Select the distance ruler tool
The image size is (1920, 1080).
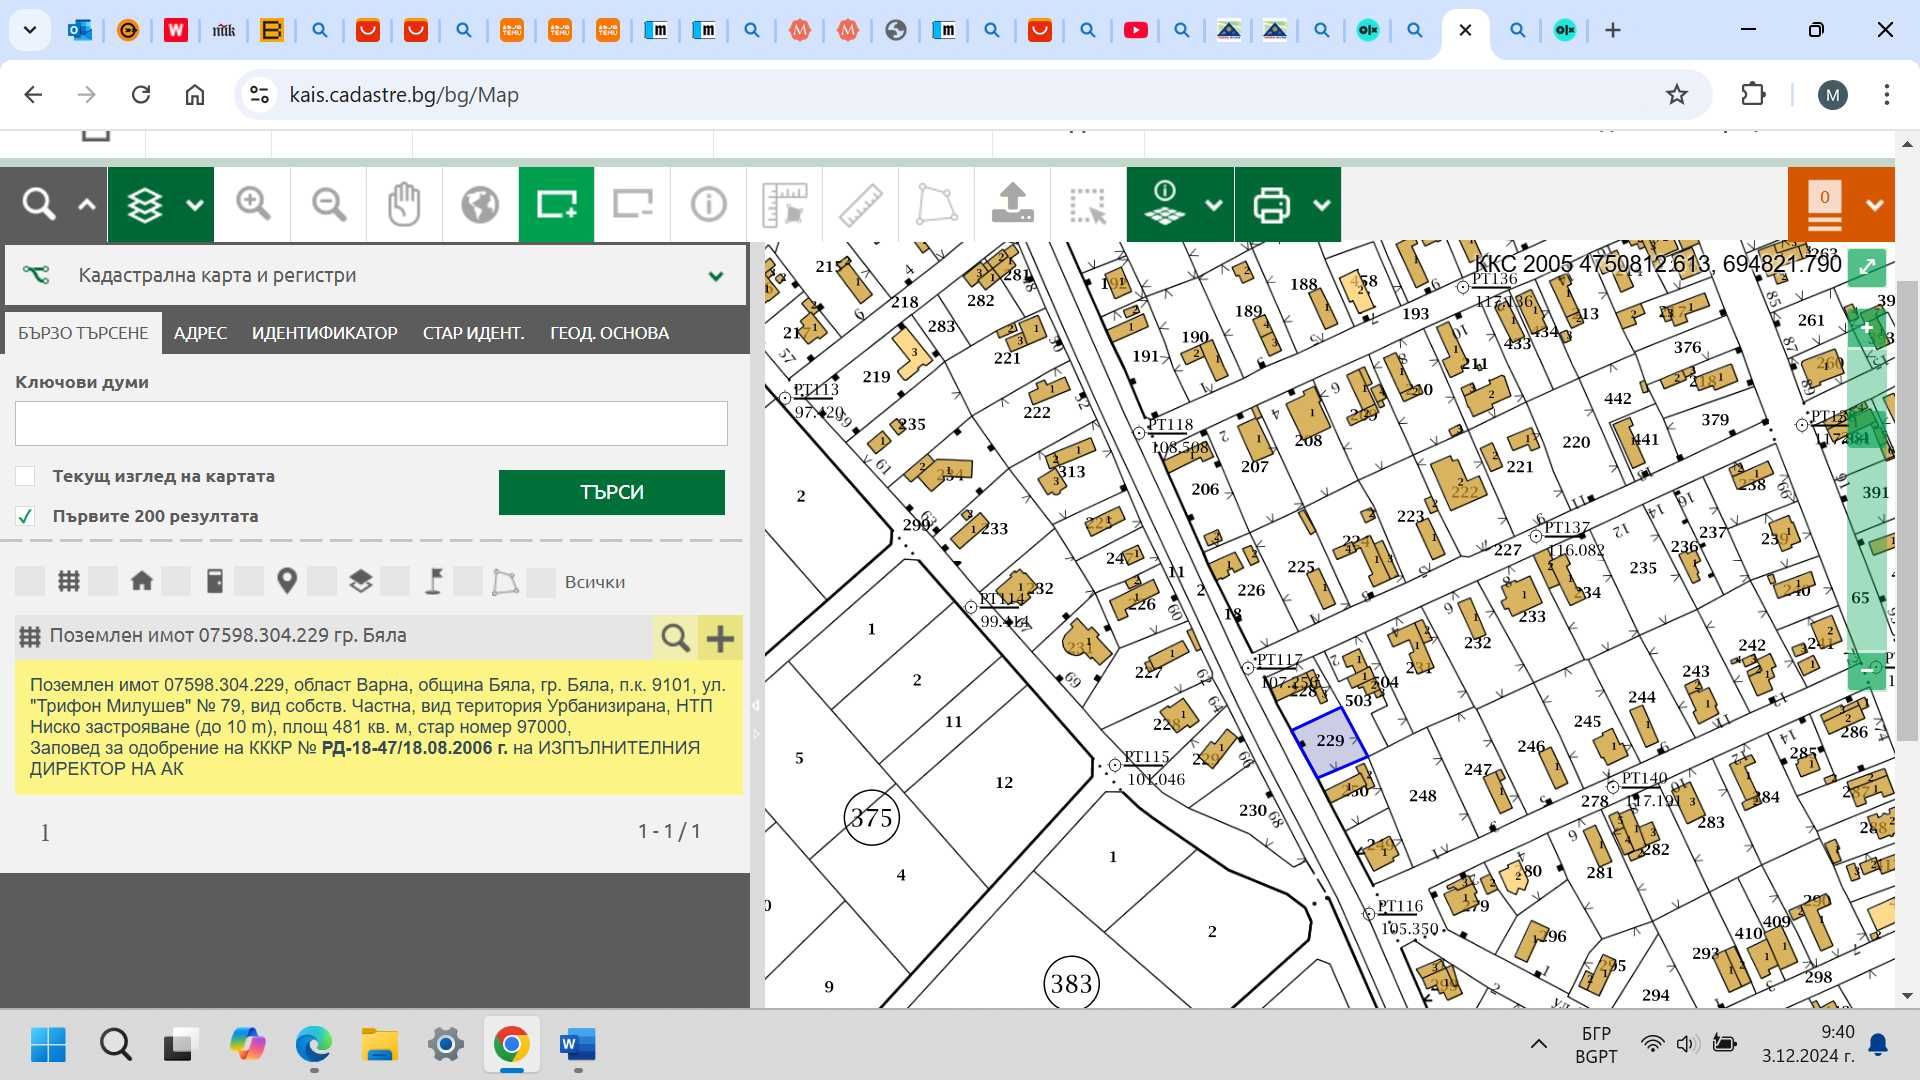[860, 205]
